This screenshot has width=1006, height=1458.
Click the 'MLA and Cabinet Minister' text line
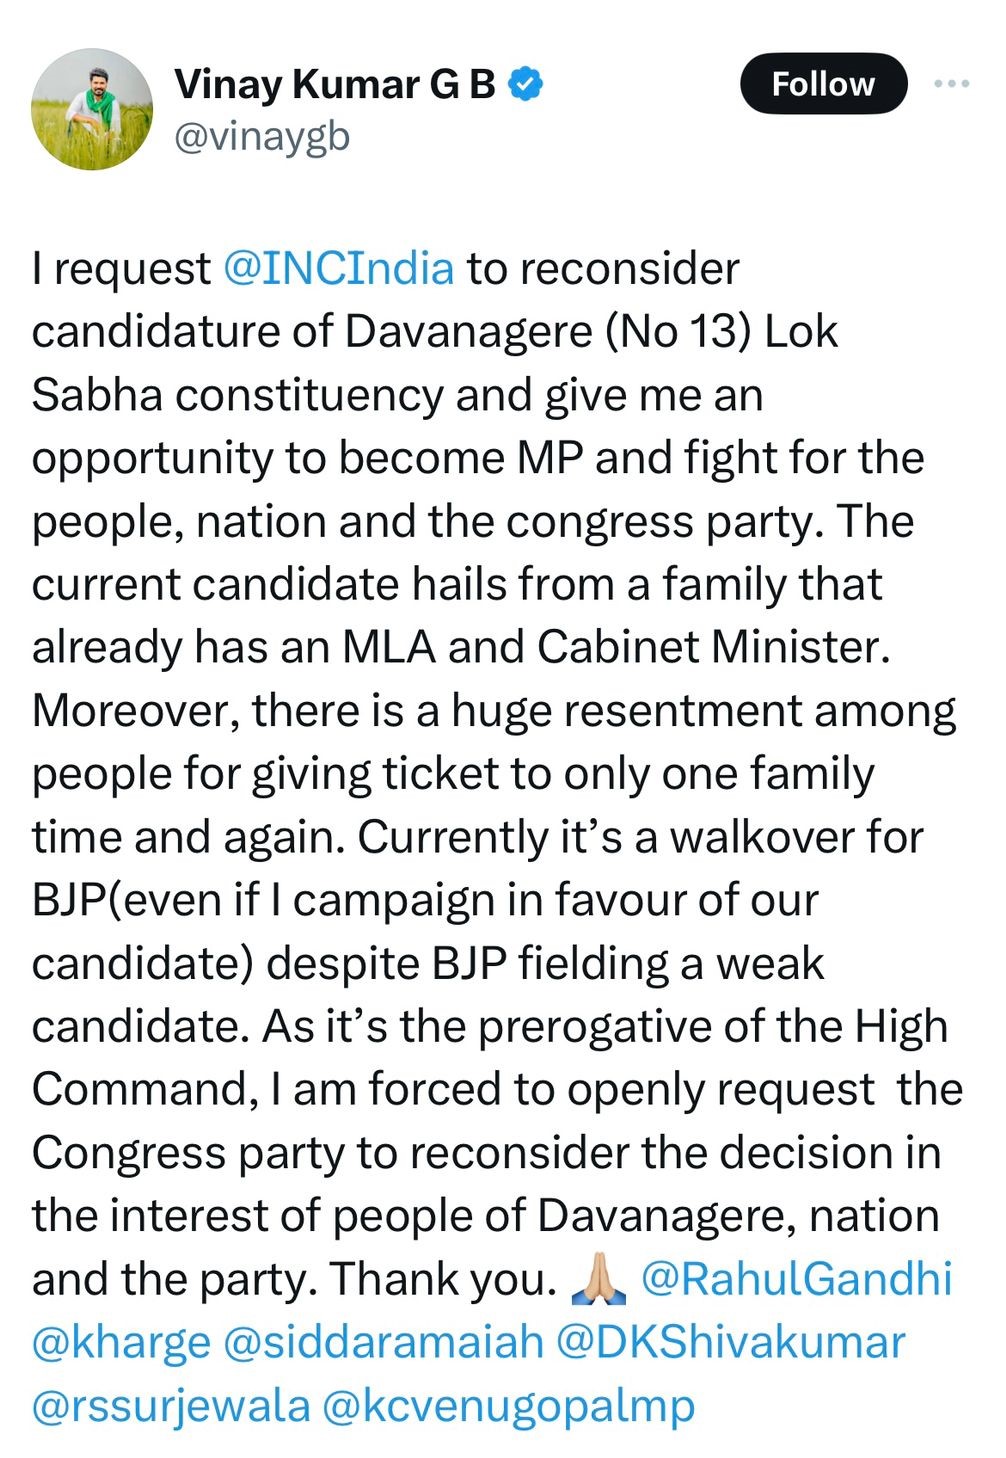pyautogui.click(x=460, y=647)
